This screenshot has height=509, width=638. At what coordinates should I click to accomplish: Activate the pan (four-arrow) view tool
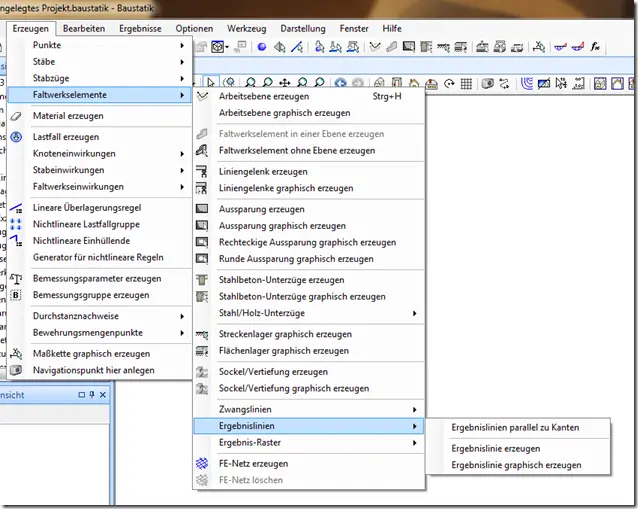coord(284,83)
